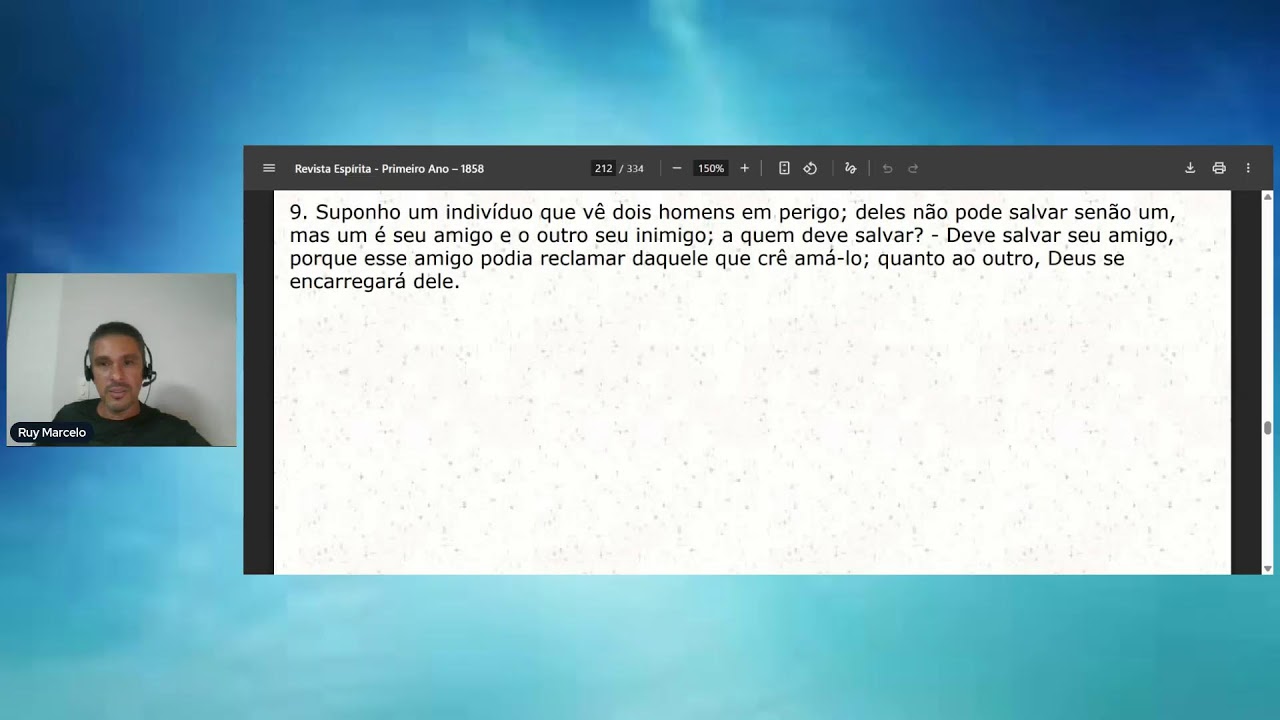Viewport: 1280px width, 720px height.
Task: Click the redo arrow in PDF toolbar
Action: (x=913, y=168)
